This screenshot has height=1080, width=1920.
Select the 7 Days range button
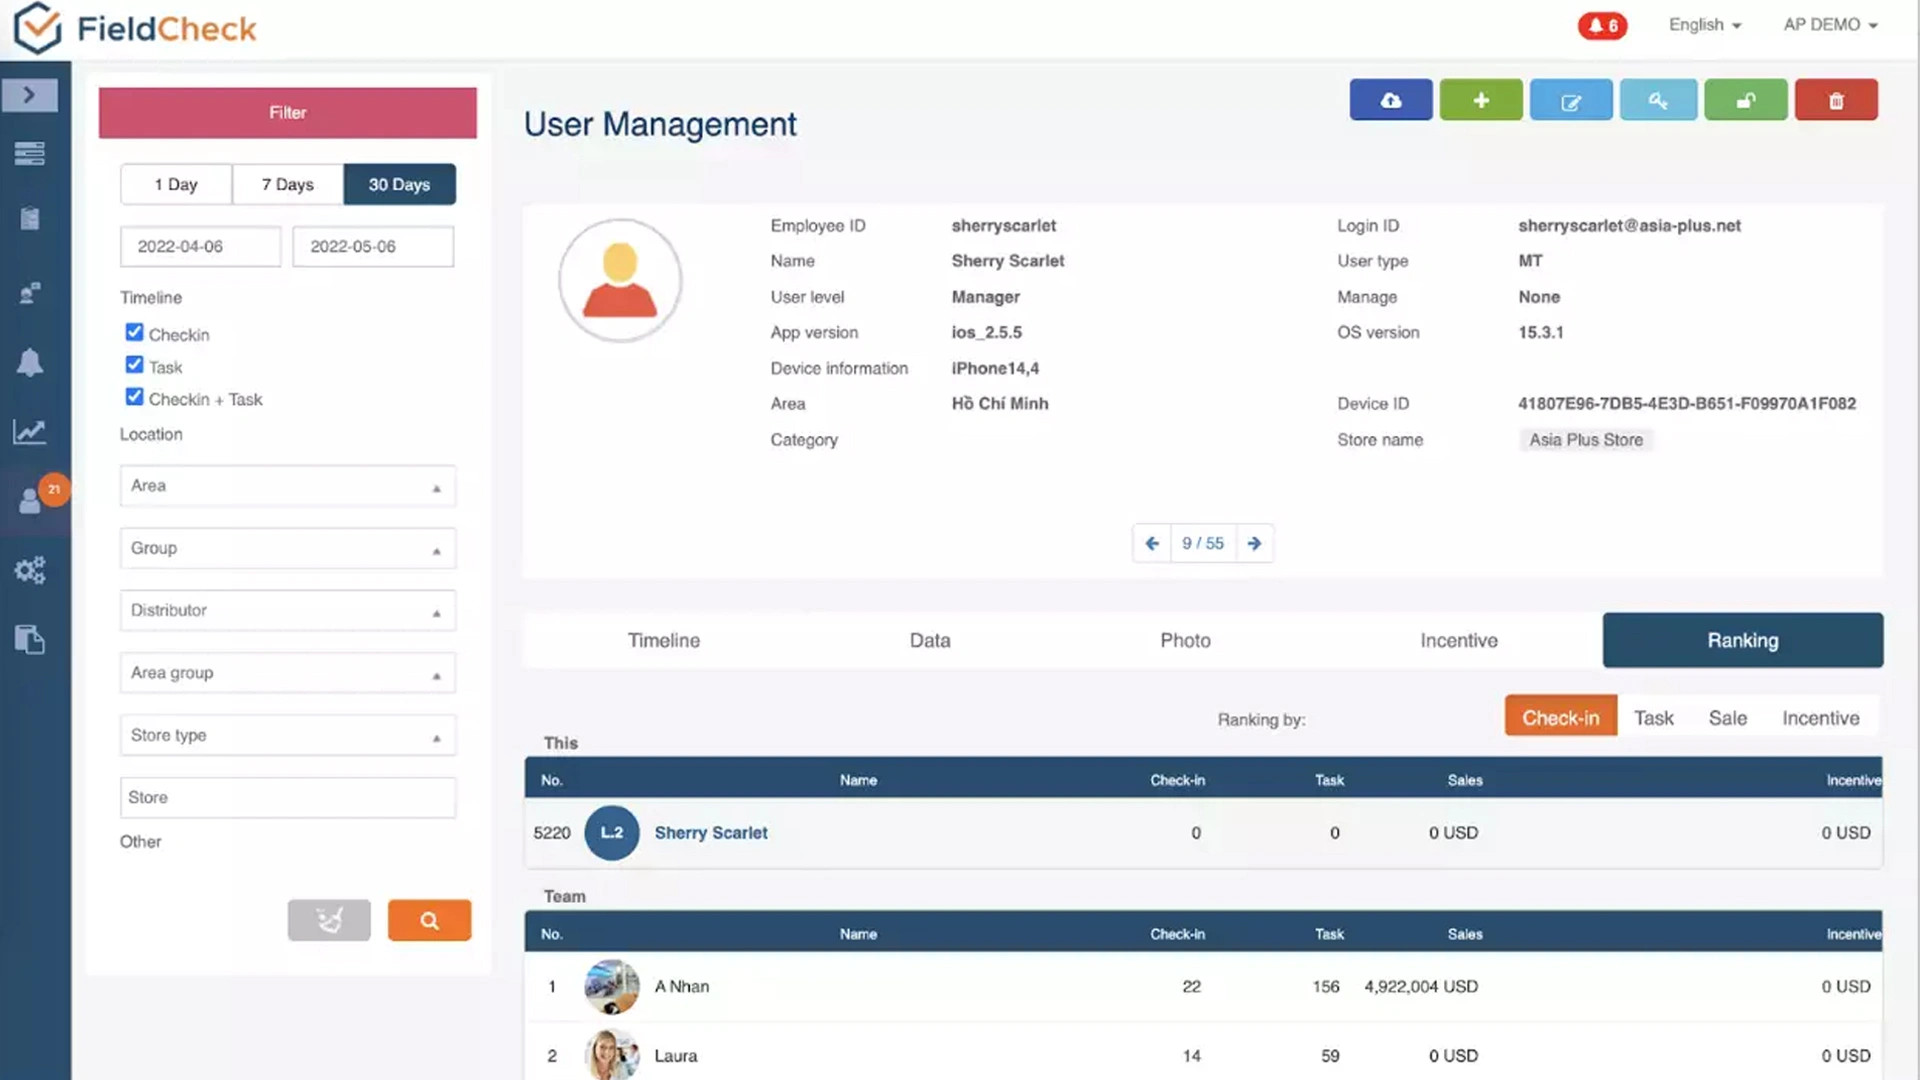pos(288,184)
